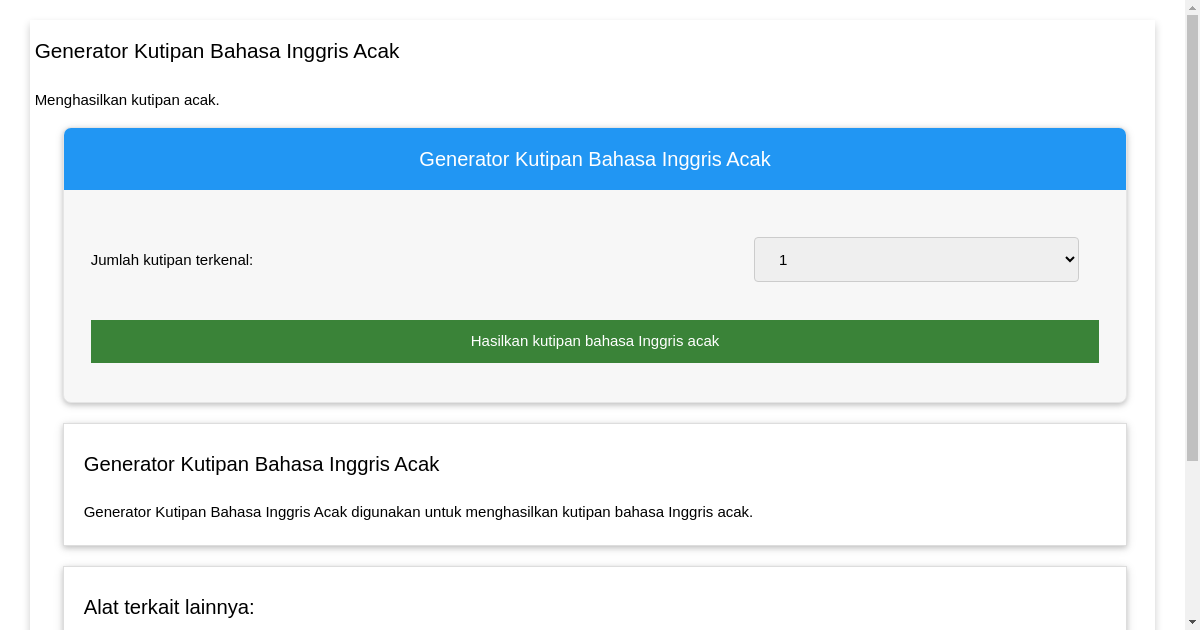Click the 'Alat terkait lainnya:' heading
This screenshot has height=630, width=1200.
point(170,606)
